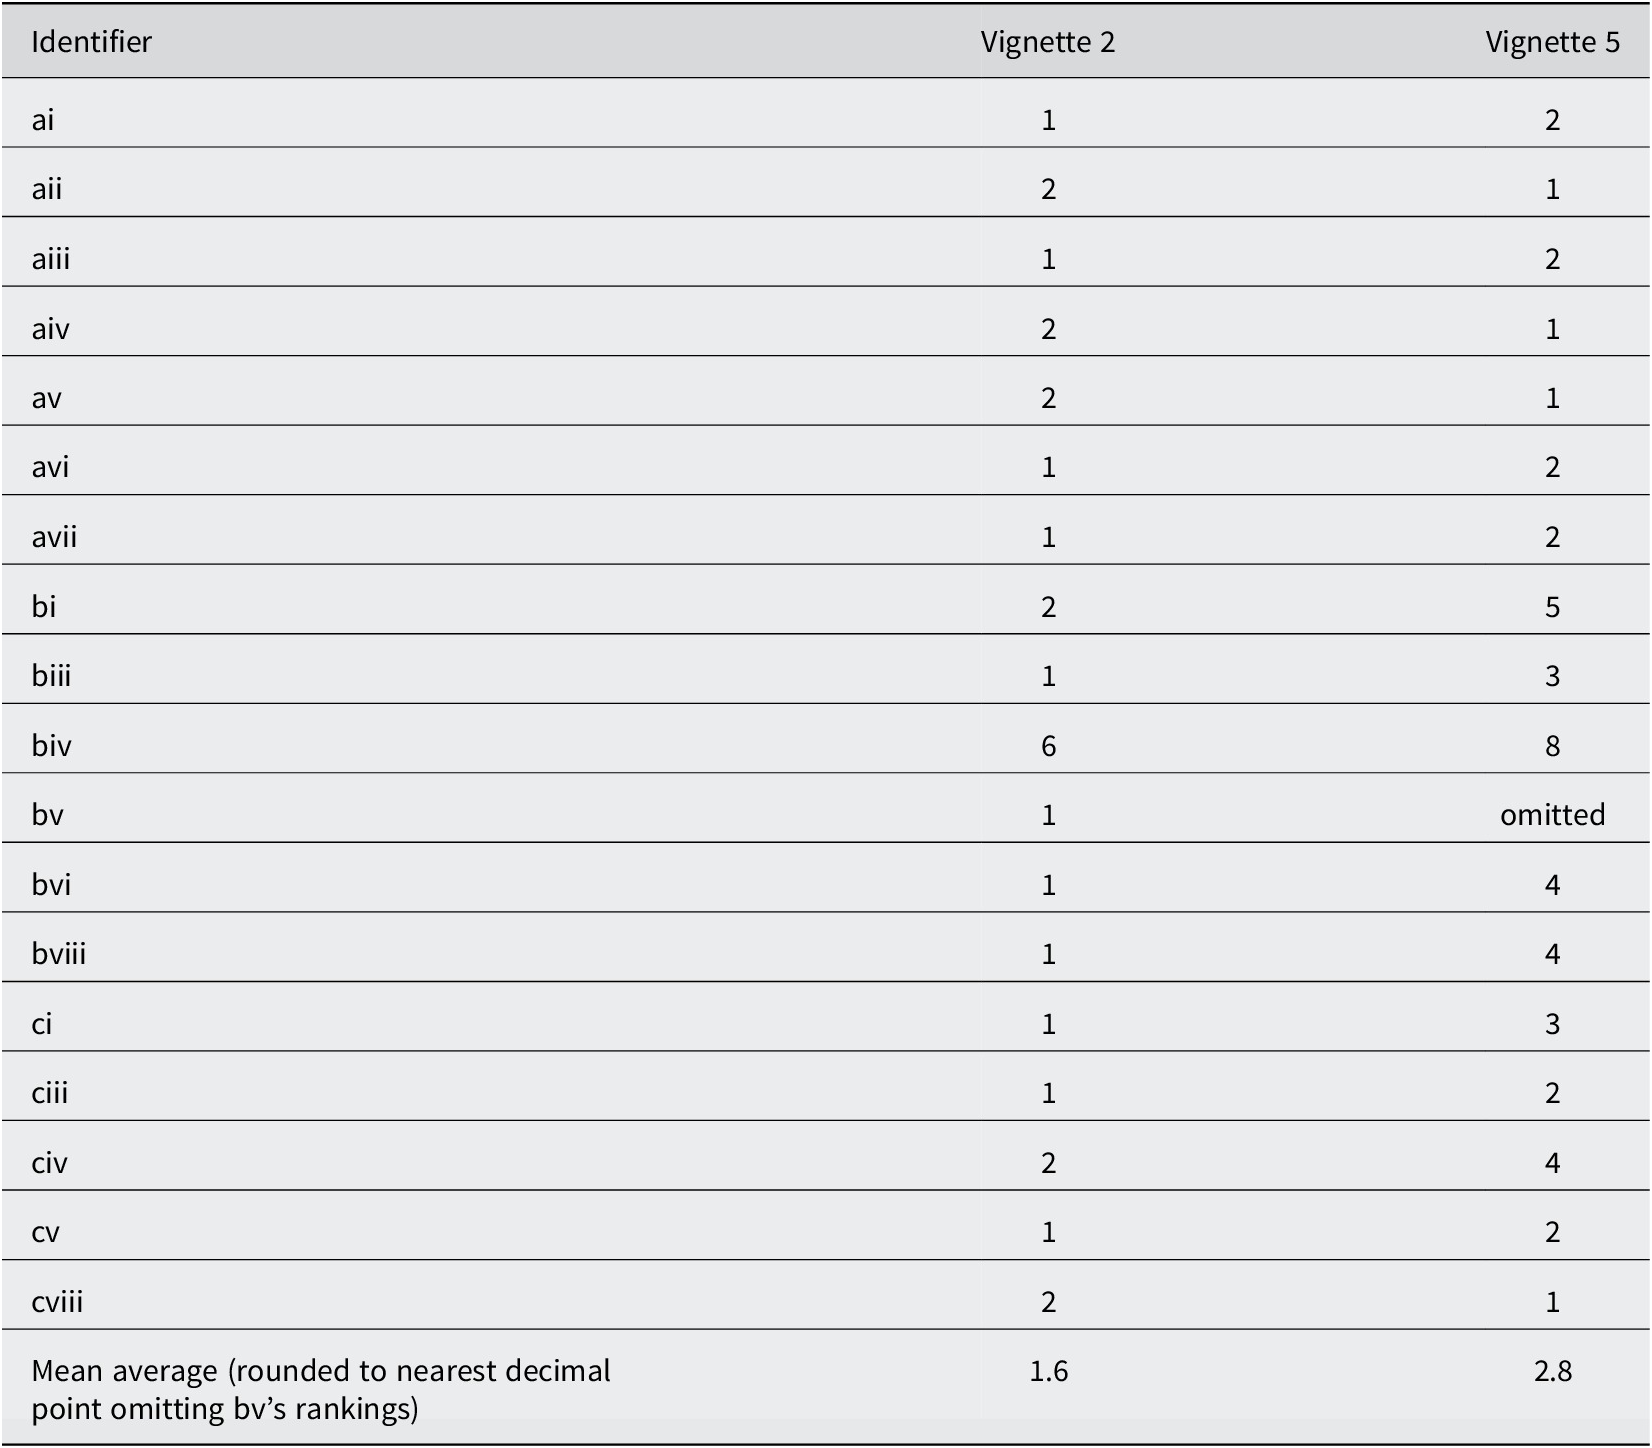This screenshot has width=1652, height=1448.
Task: Select the row identifier 'civ'
Action: click(50, 1163)
